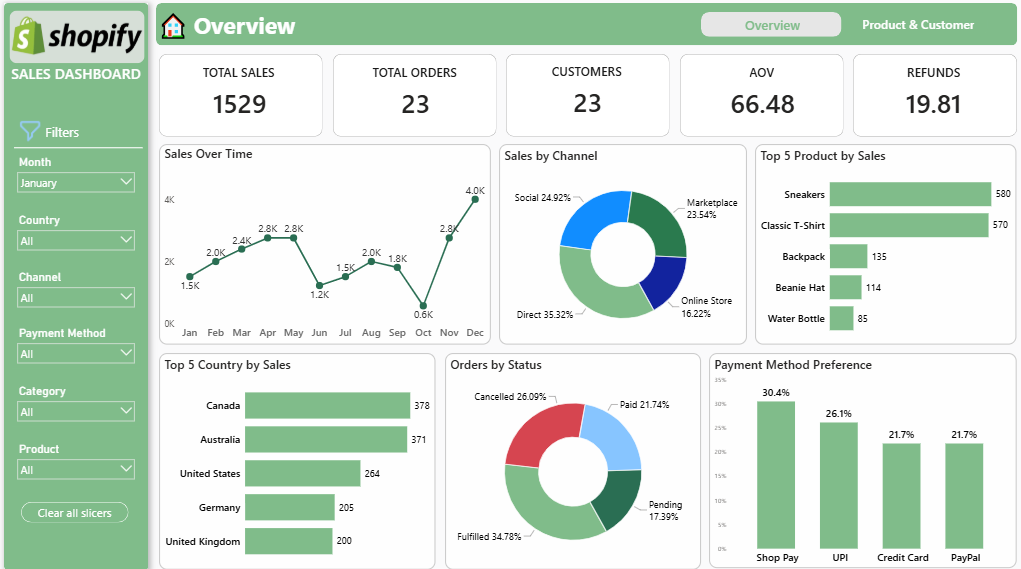Image resolution: width=1021 pixels, height=569 pixels.
Task: Click the Classic T-Shirt sales bar
Action: pos(909,225)
